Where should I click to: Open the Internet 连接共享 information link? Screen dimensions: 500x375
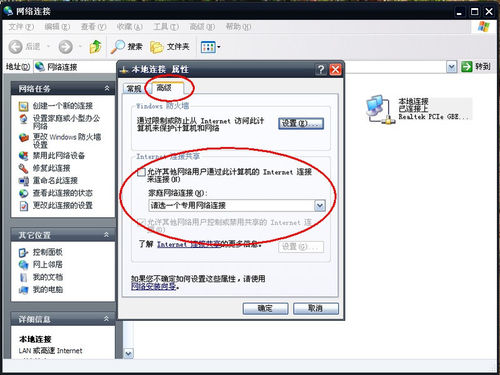(x=189, y=244)
